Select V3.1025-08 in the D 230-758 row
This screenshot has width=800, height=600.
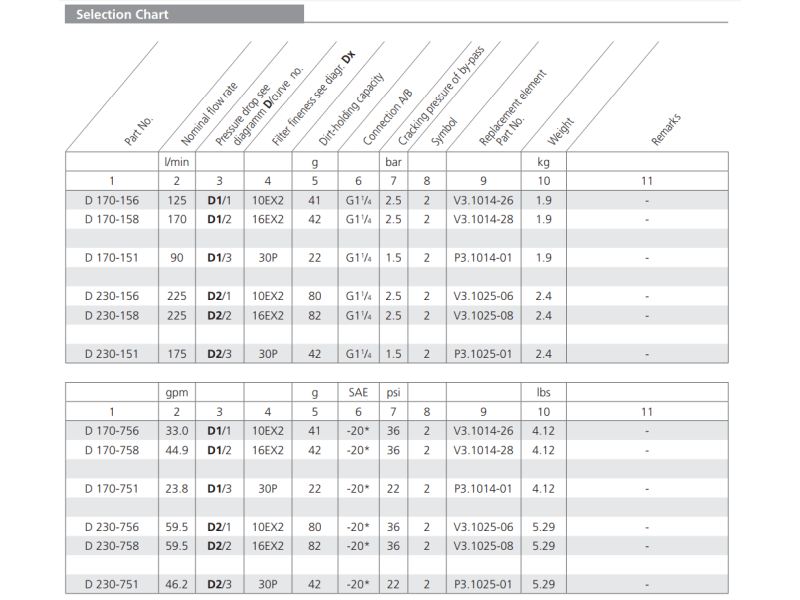[482, 545]
